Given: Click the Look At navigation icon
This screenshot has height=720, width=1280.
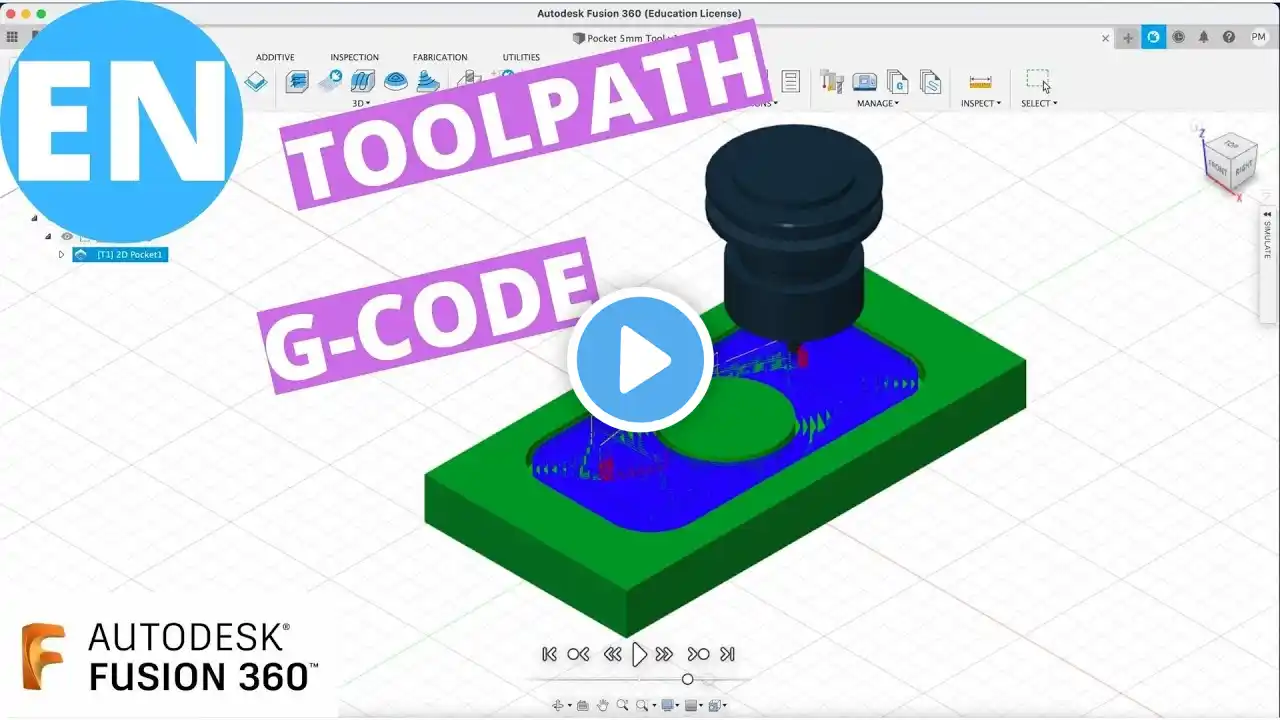Looking at the screenshot, I should click(x=583, y=705).
